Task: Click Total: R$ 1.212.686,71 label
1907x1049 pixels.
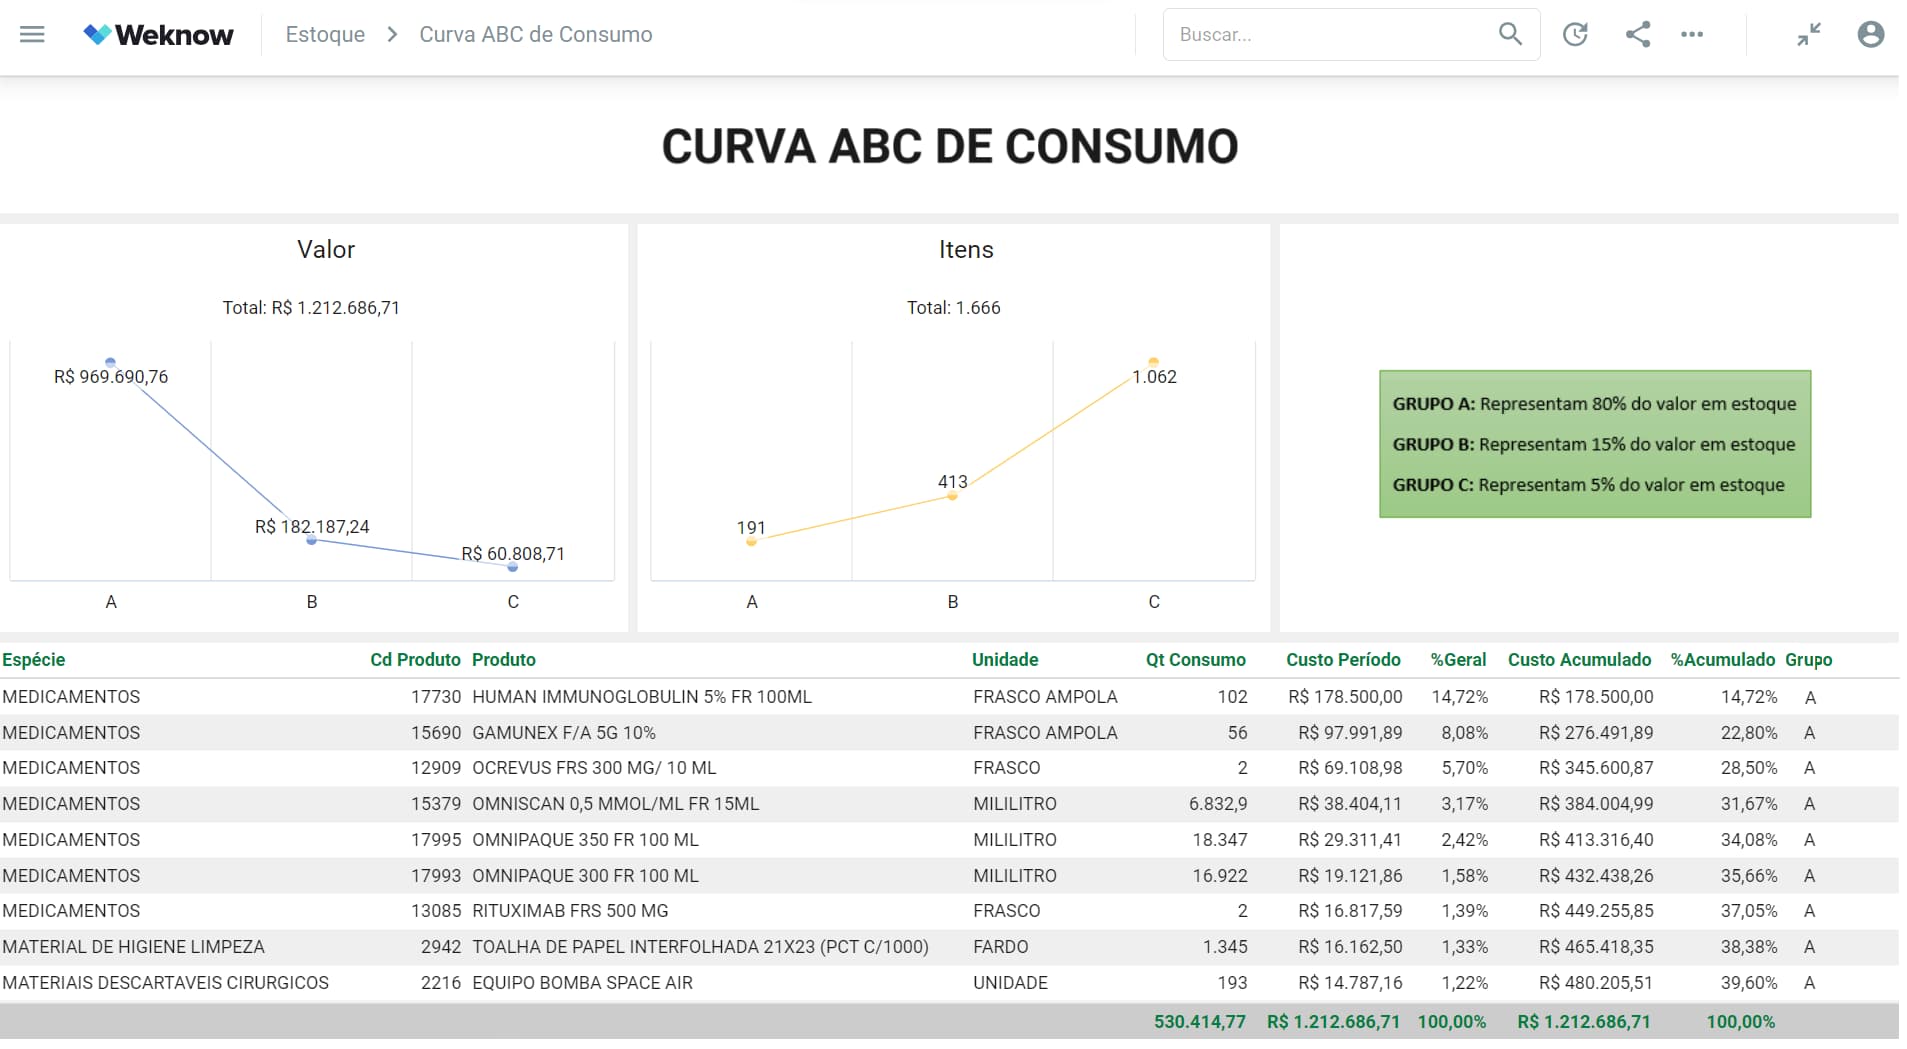Action: (x=311, y=308)
